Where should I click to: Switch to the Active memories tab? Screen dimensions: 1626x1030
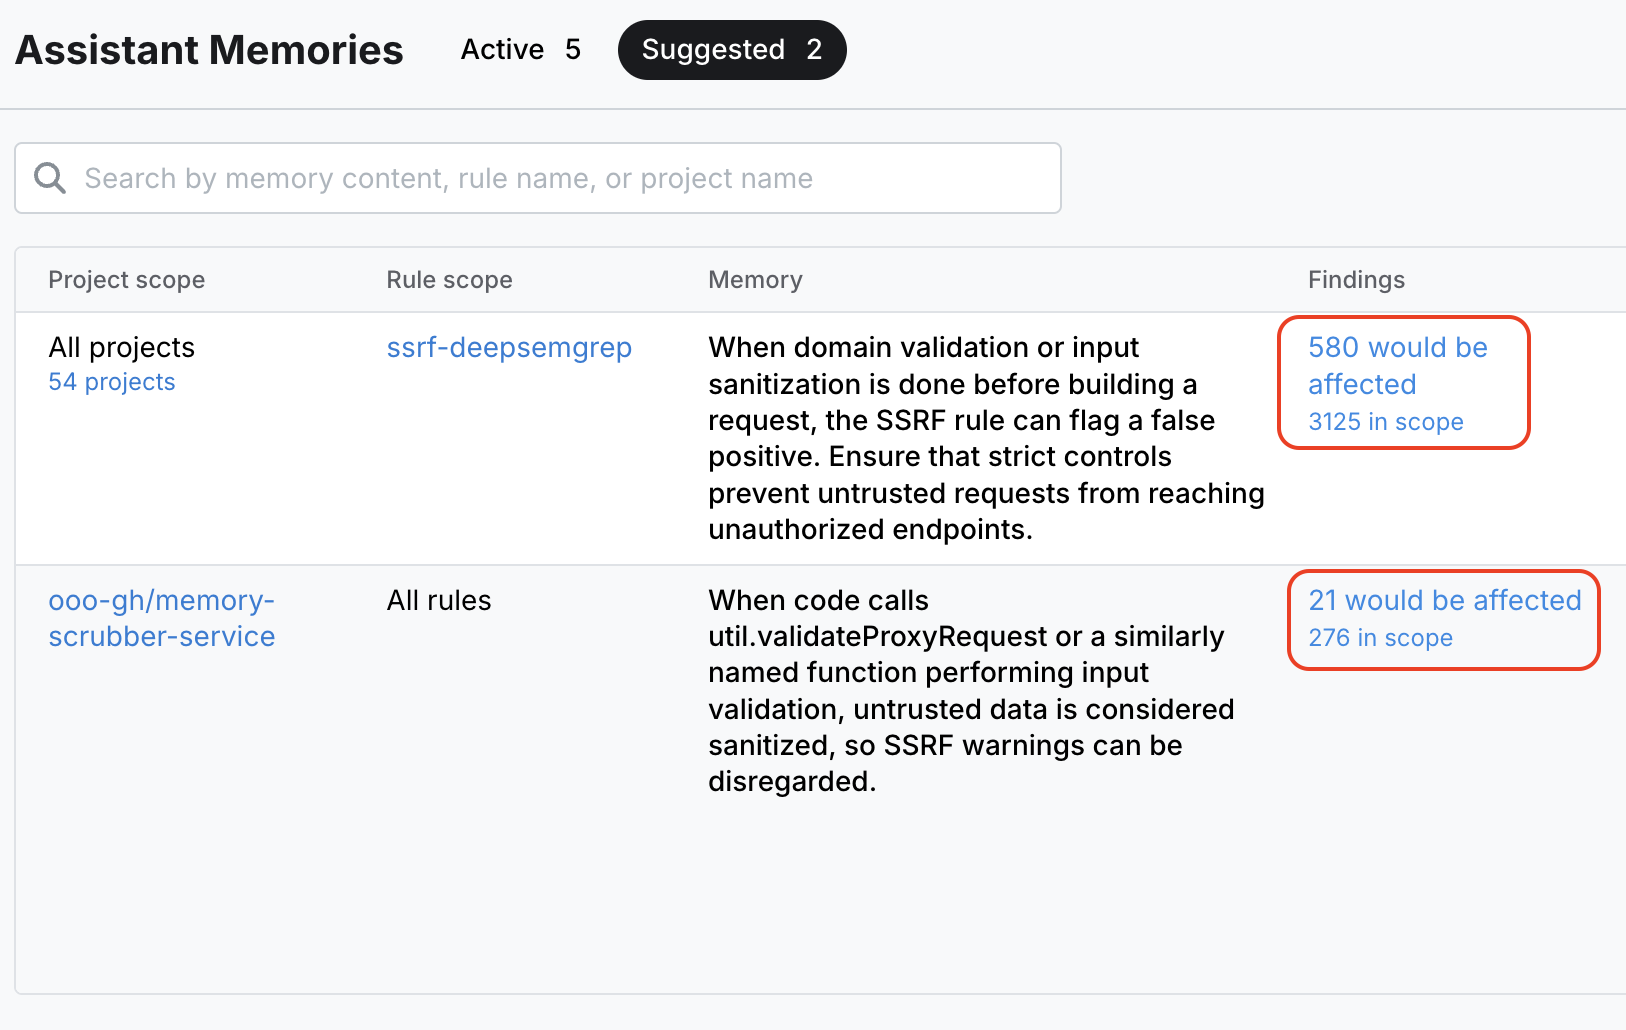(x=520, y=50)
